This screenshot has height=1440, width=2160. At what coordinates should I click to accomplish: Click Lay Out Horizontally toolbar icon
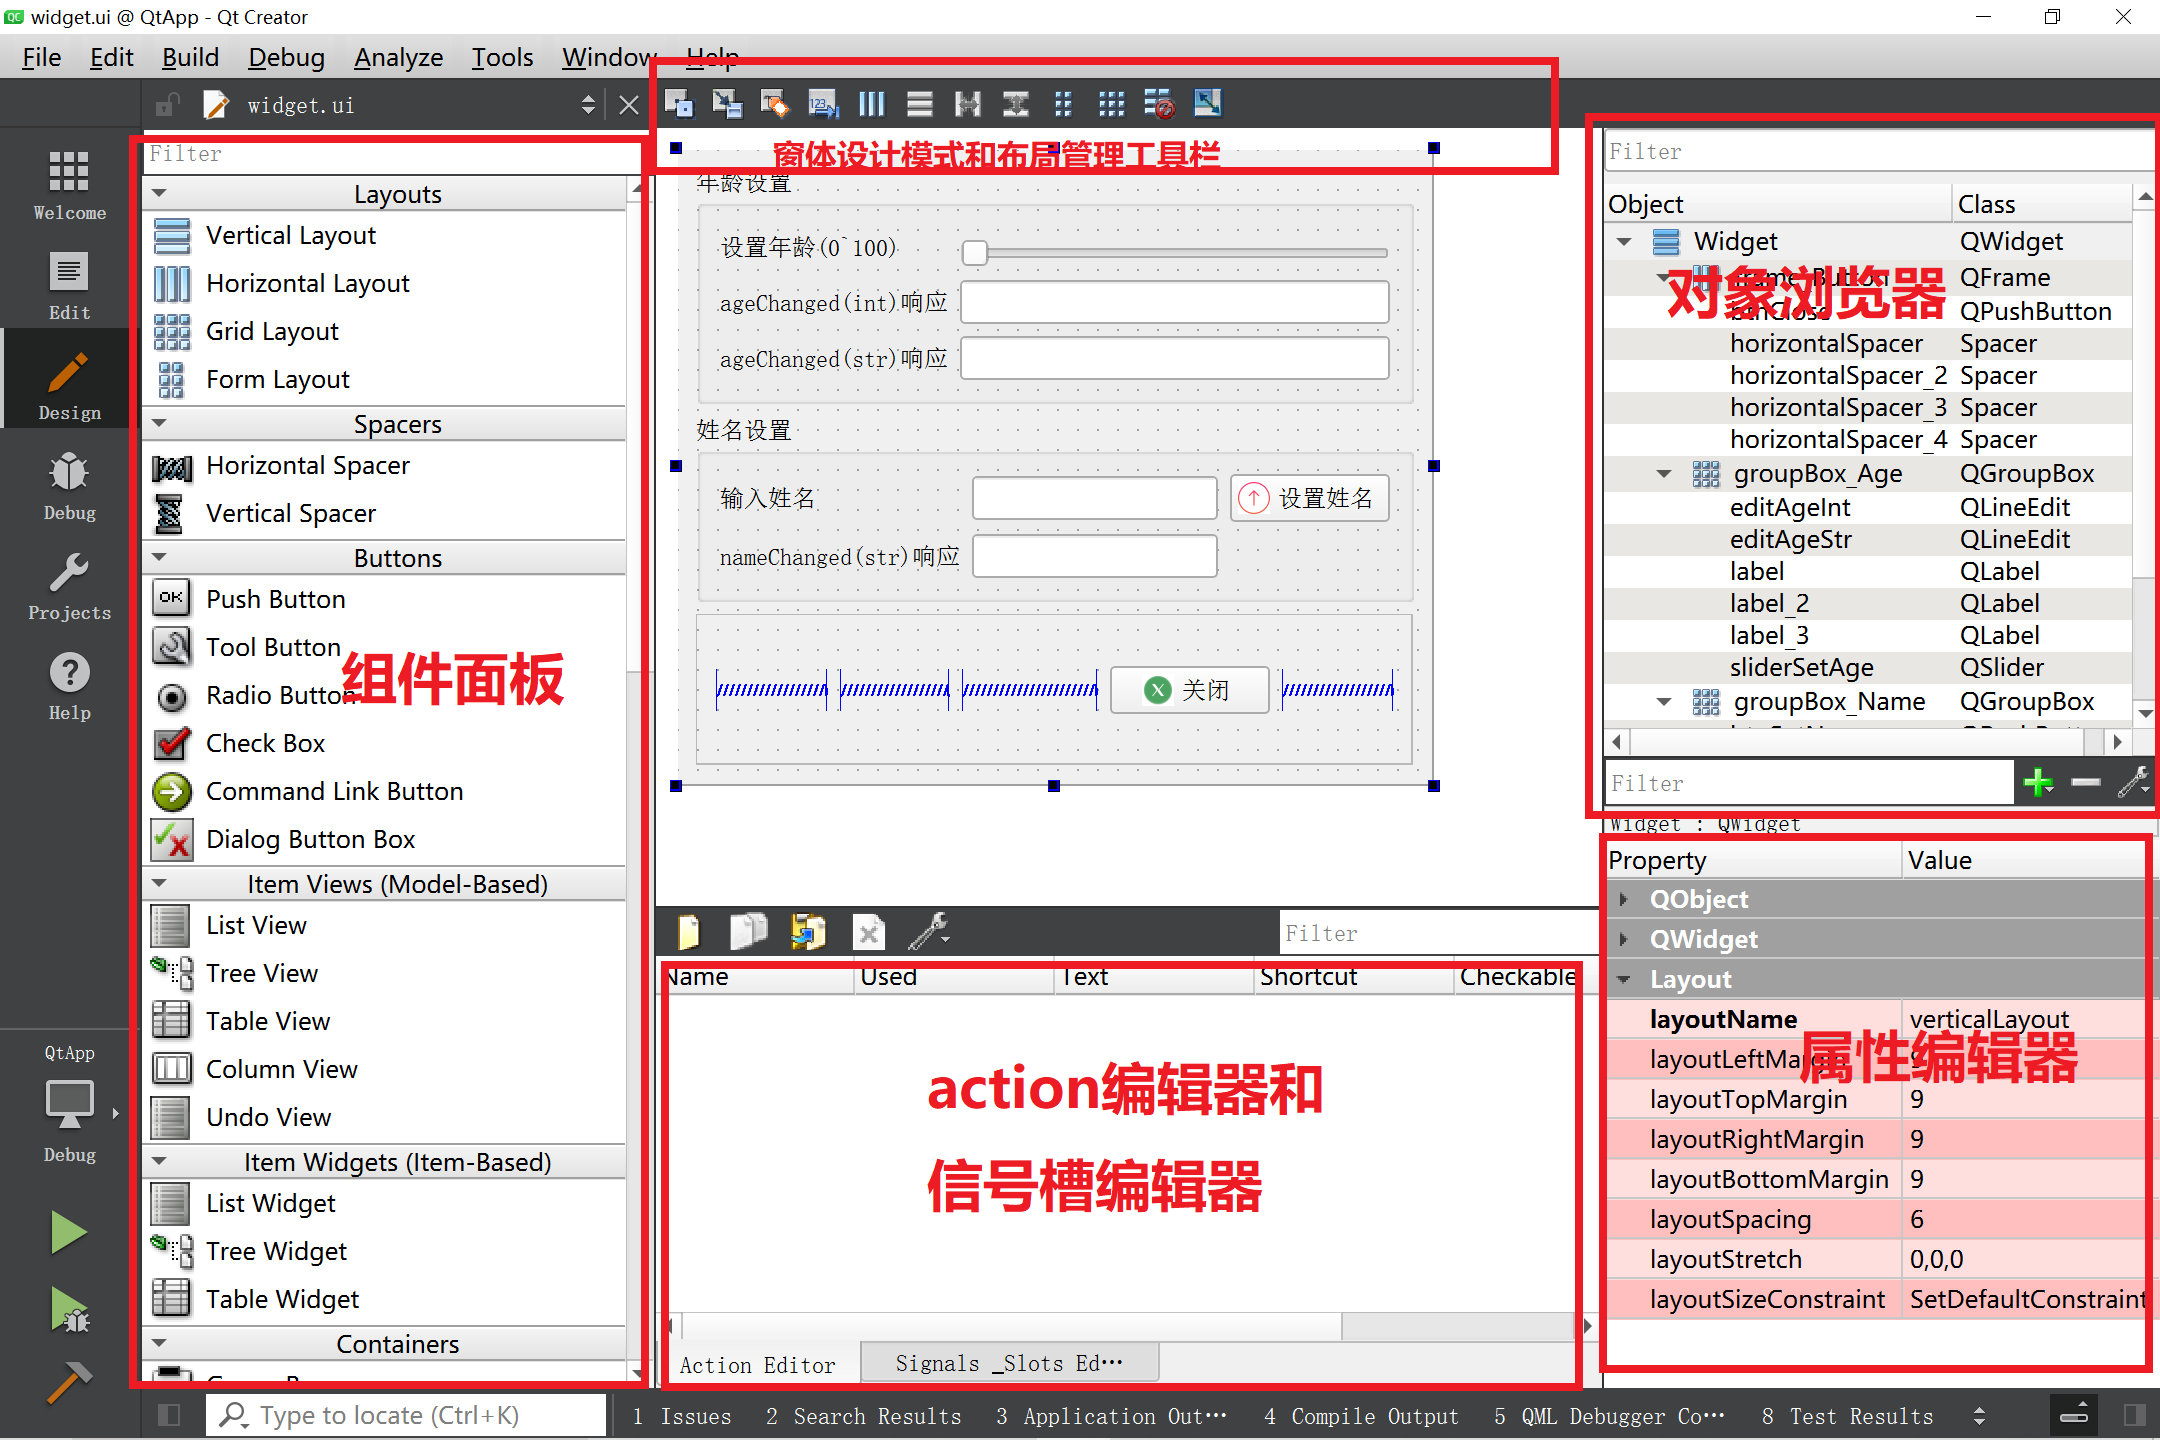871,104
